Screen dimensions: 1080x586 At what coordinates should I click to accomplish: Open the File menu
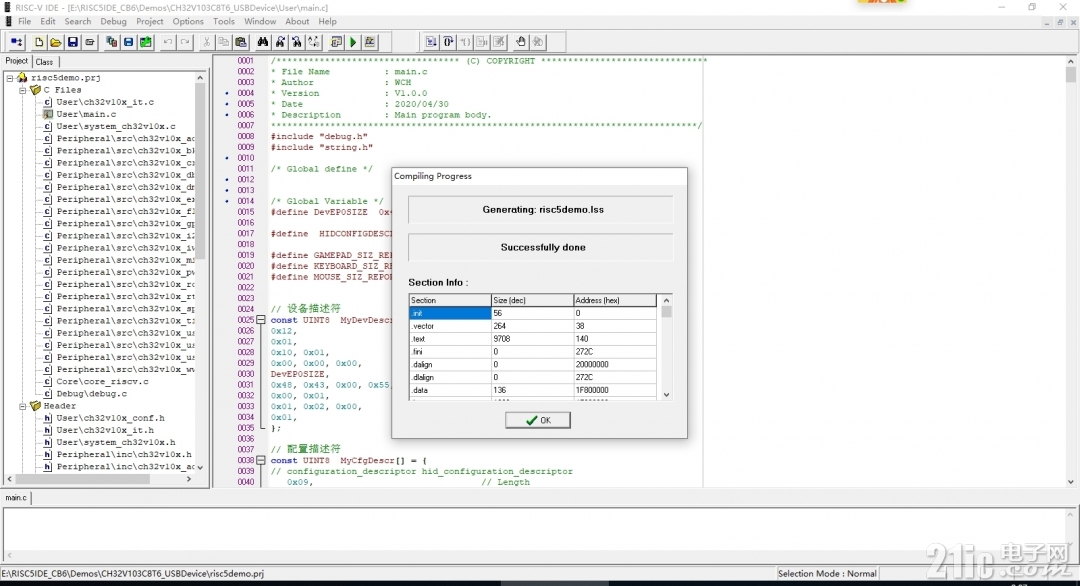25,21
